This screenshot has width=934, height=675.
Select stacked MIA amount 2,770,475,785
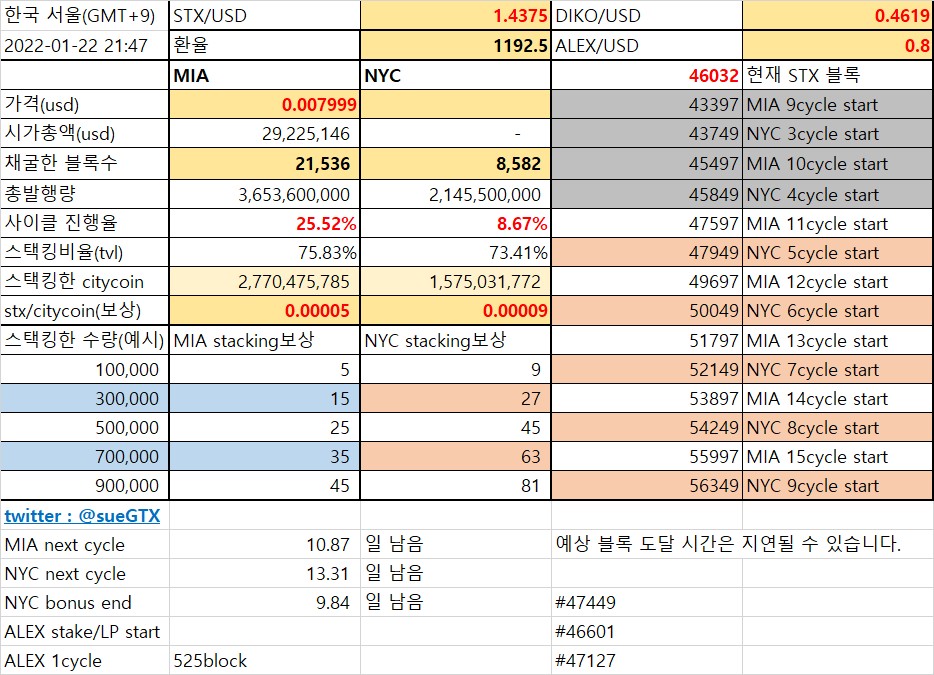[264, 281]
